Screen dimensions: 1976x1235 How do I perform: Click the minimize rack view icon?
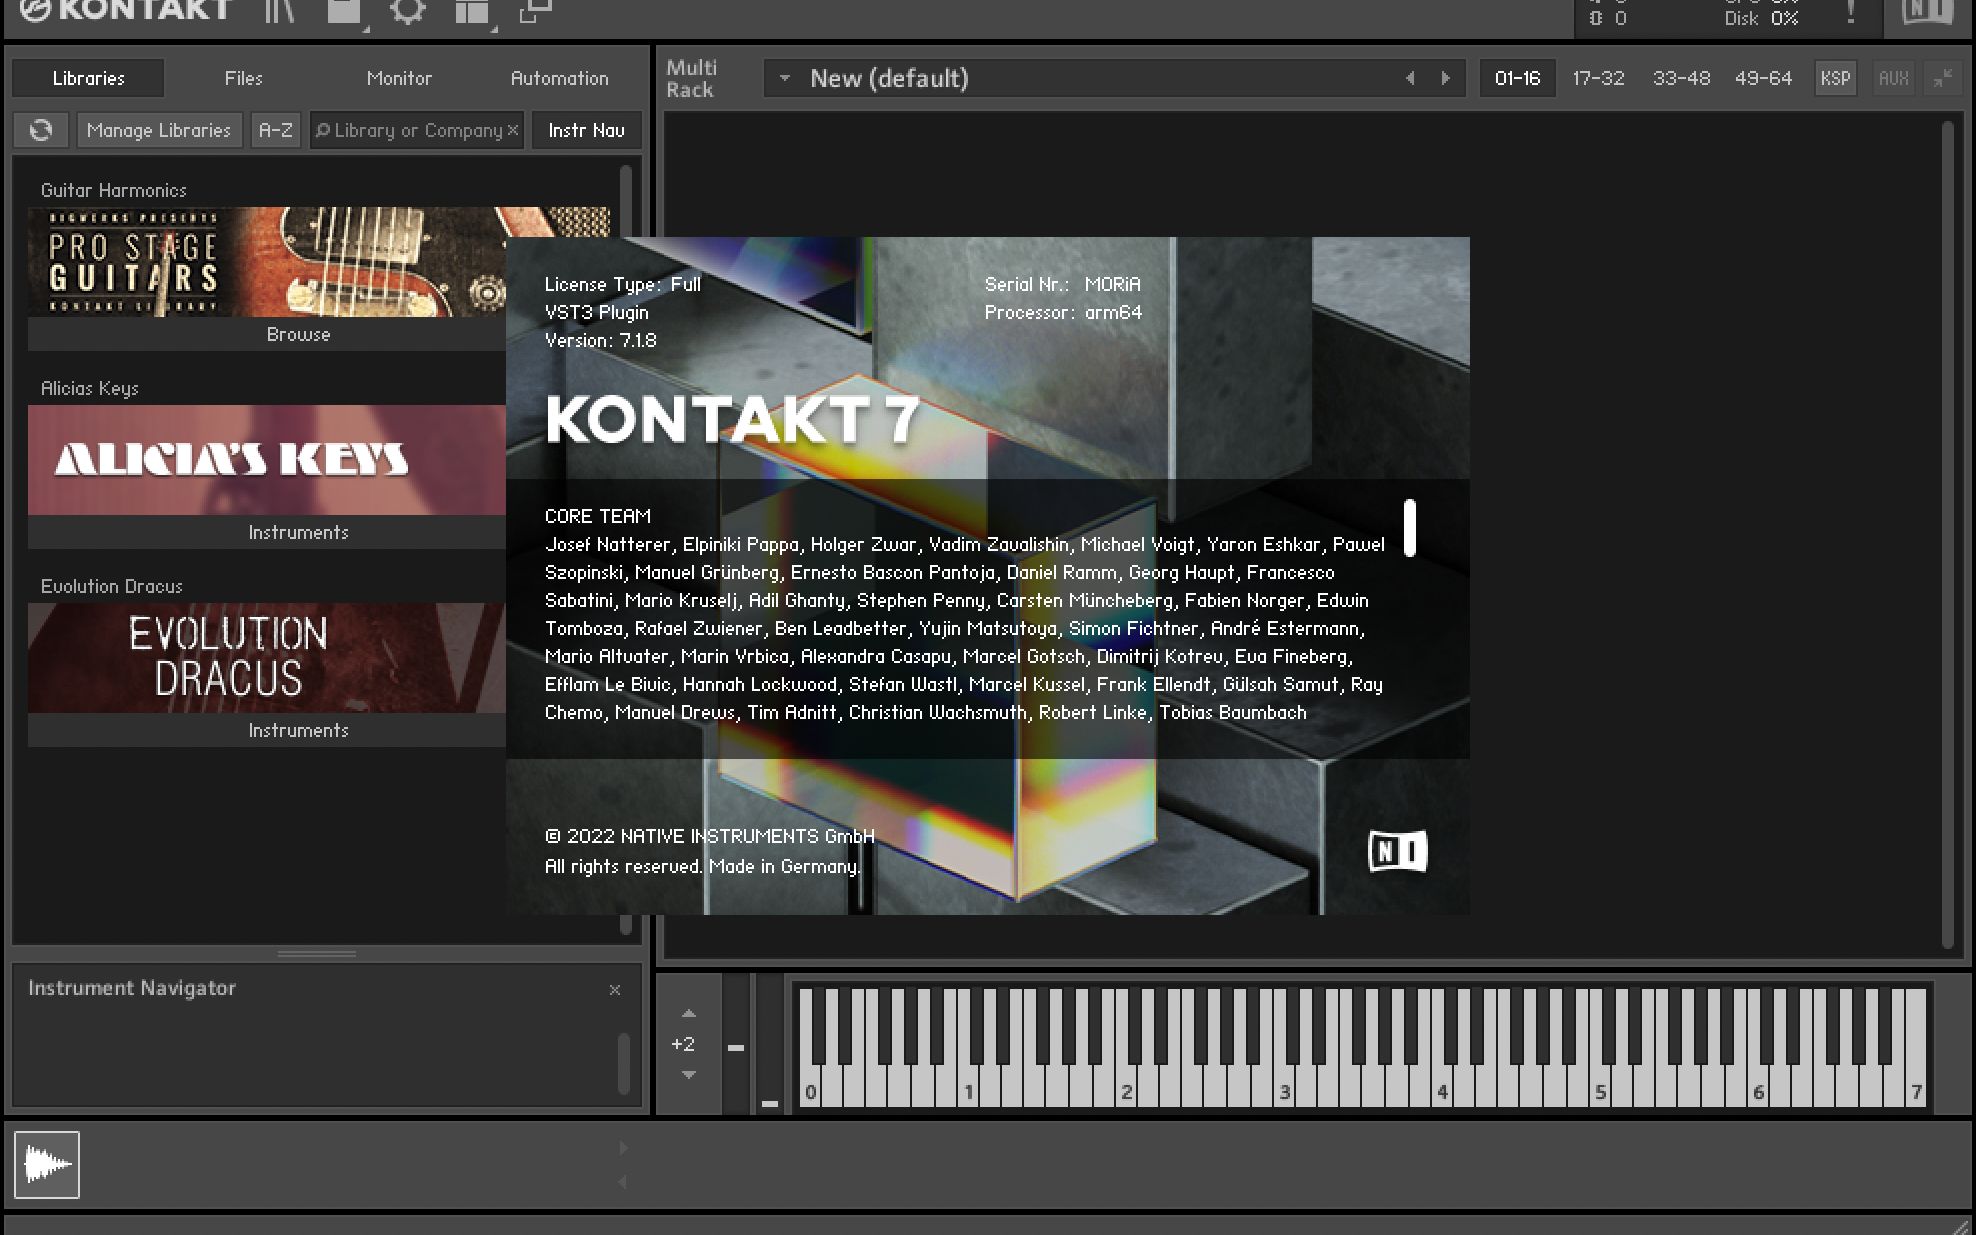coord(1942,78)
